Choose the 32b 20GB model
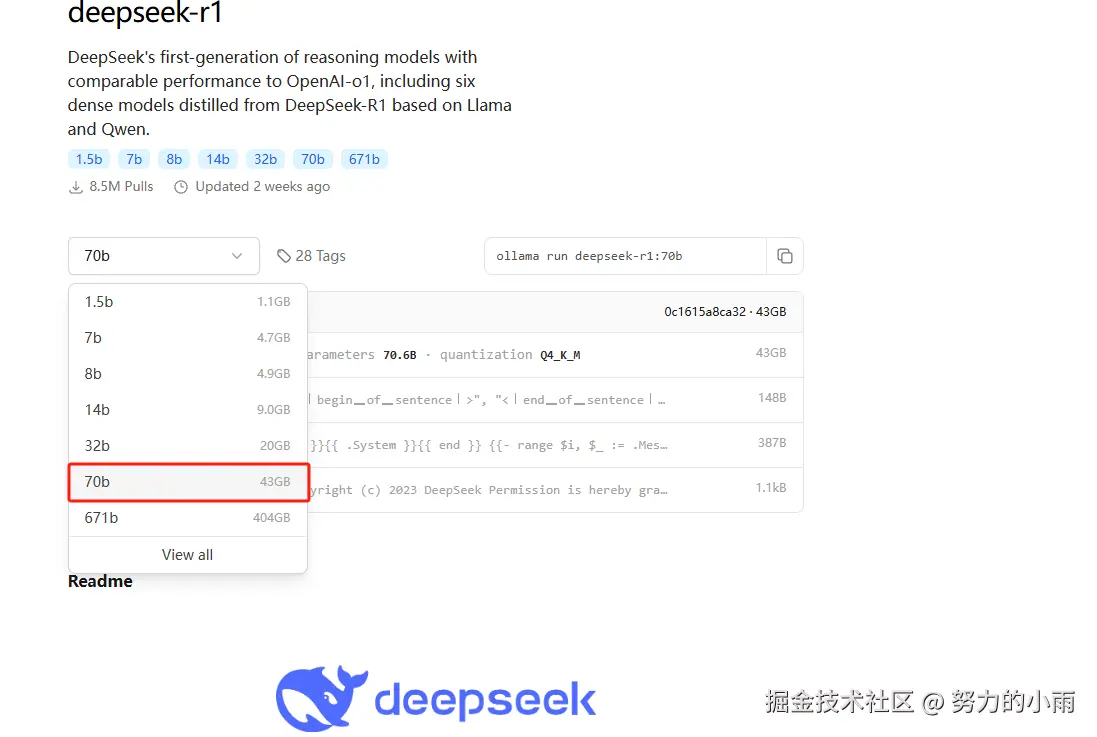Image resolution: width=1097 pixels, height=737 pixels. point(187,446)
